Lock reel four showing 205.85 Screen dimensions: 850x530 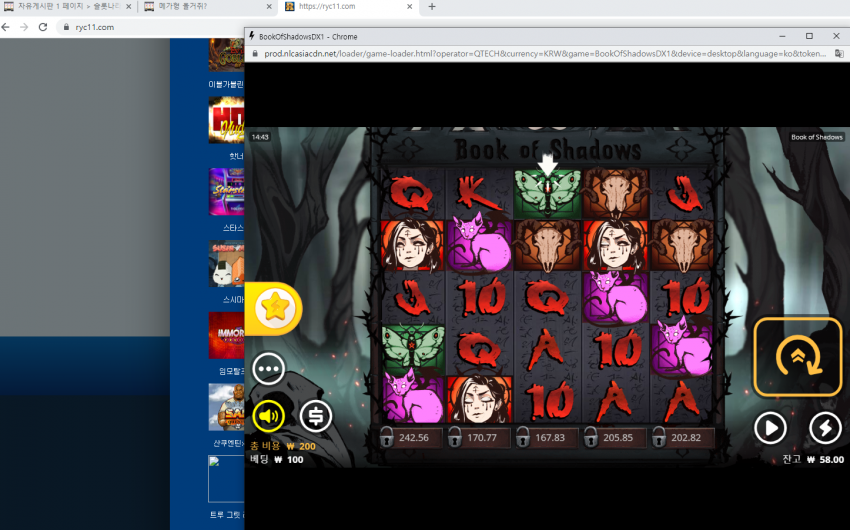[615, 437]
